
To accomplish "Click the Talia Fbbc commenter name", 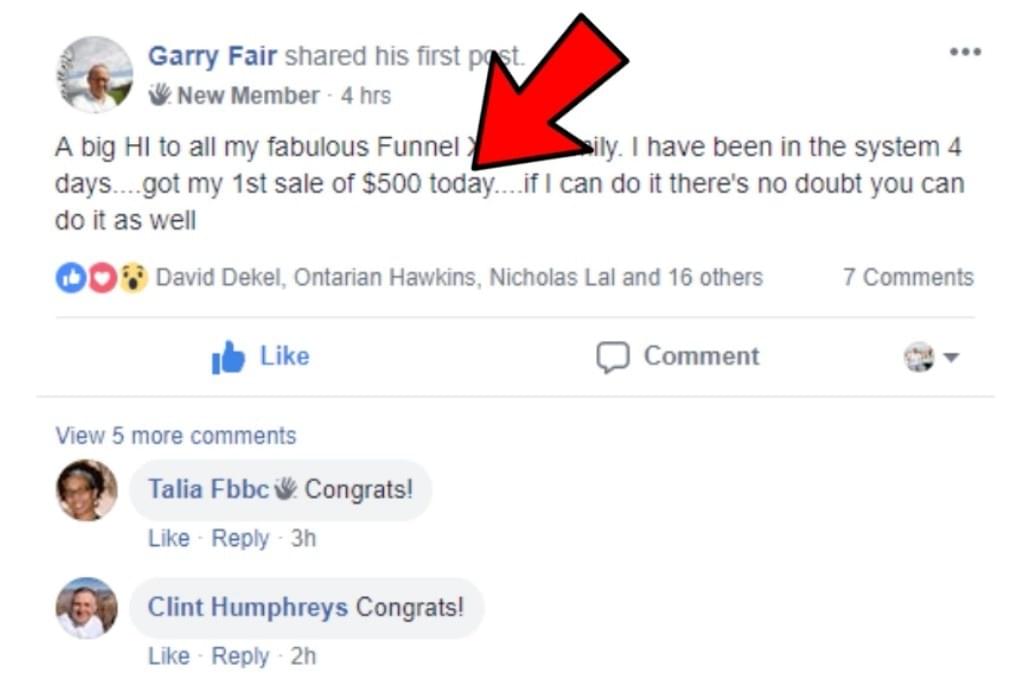I will pos(208,489).
